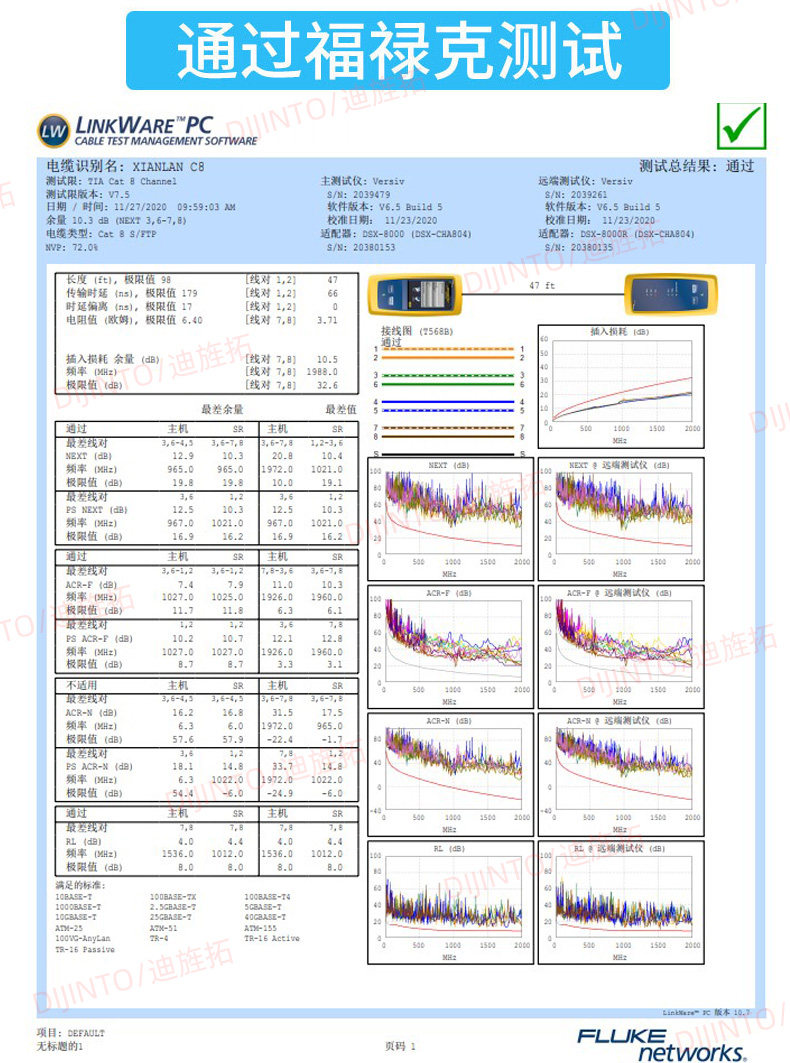Open the ACR-F @ 远端测试仪 graph
This screenshot has width=790, height=1063.
(x=621, y=647)
